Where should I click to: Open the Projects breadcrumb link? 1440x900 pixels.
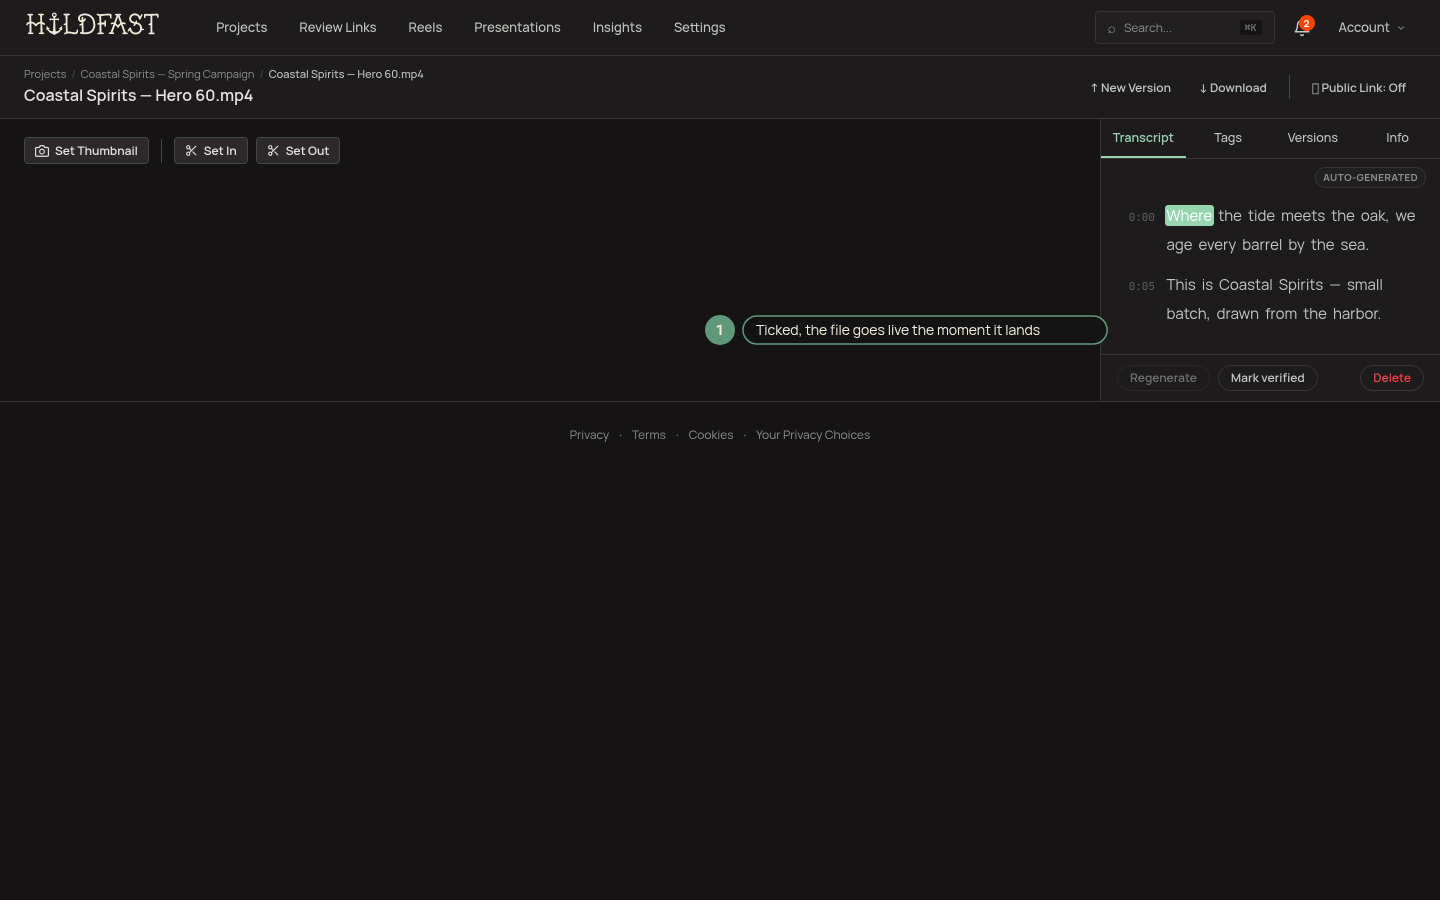pyautogui.click(x=45, y=74)
